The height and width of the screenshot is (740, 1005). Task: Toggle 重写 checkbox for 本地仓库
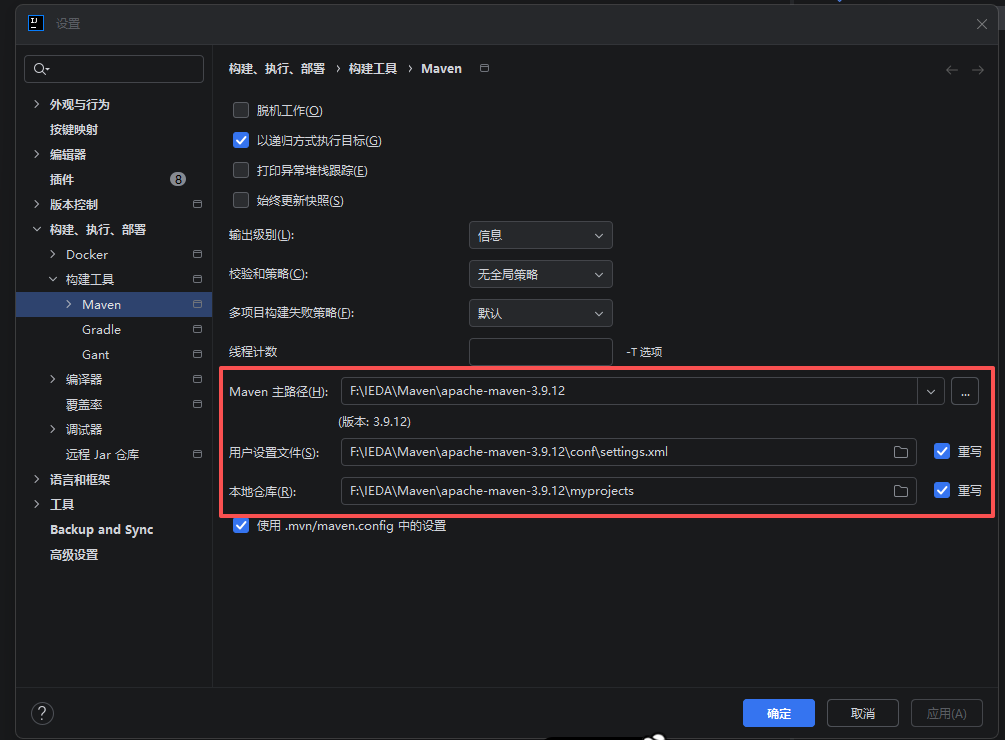point(942,491)
